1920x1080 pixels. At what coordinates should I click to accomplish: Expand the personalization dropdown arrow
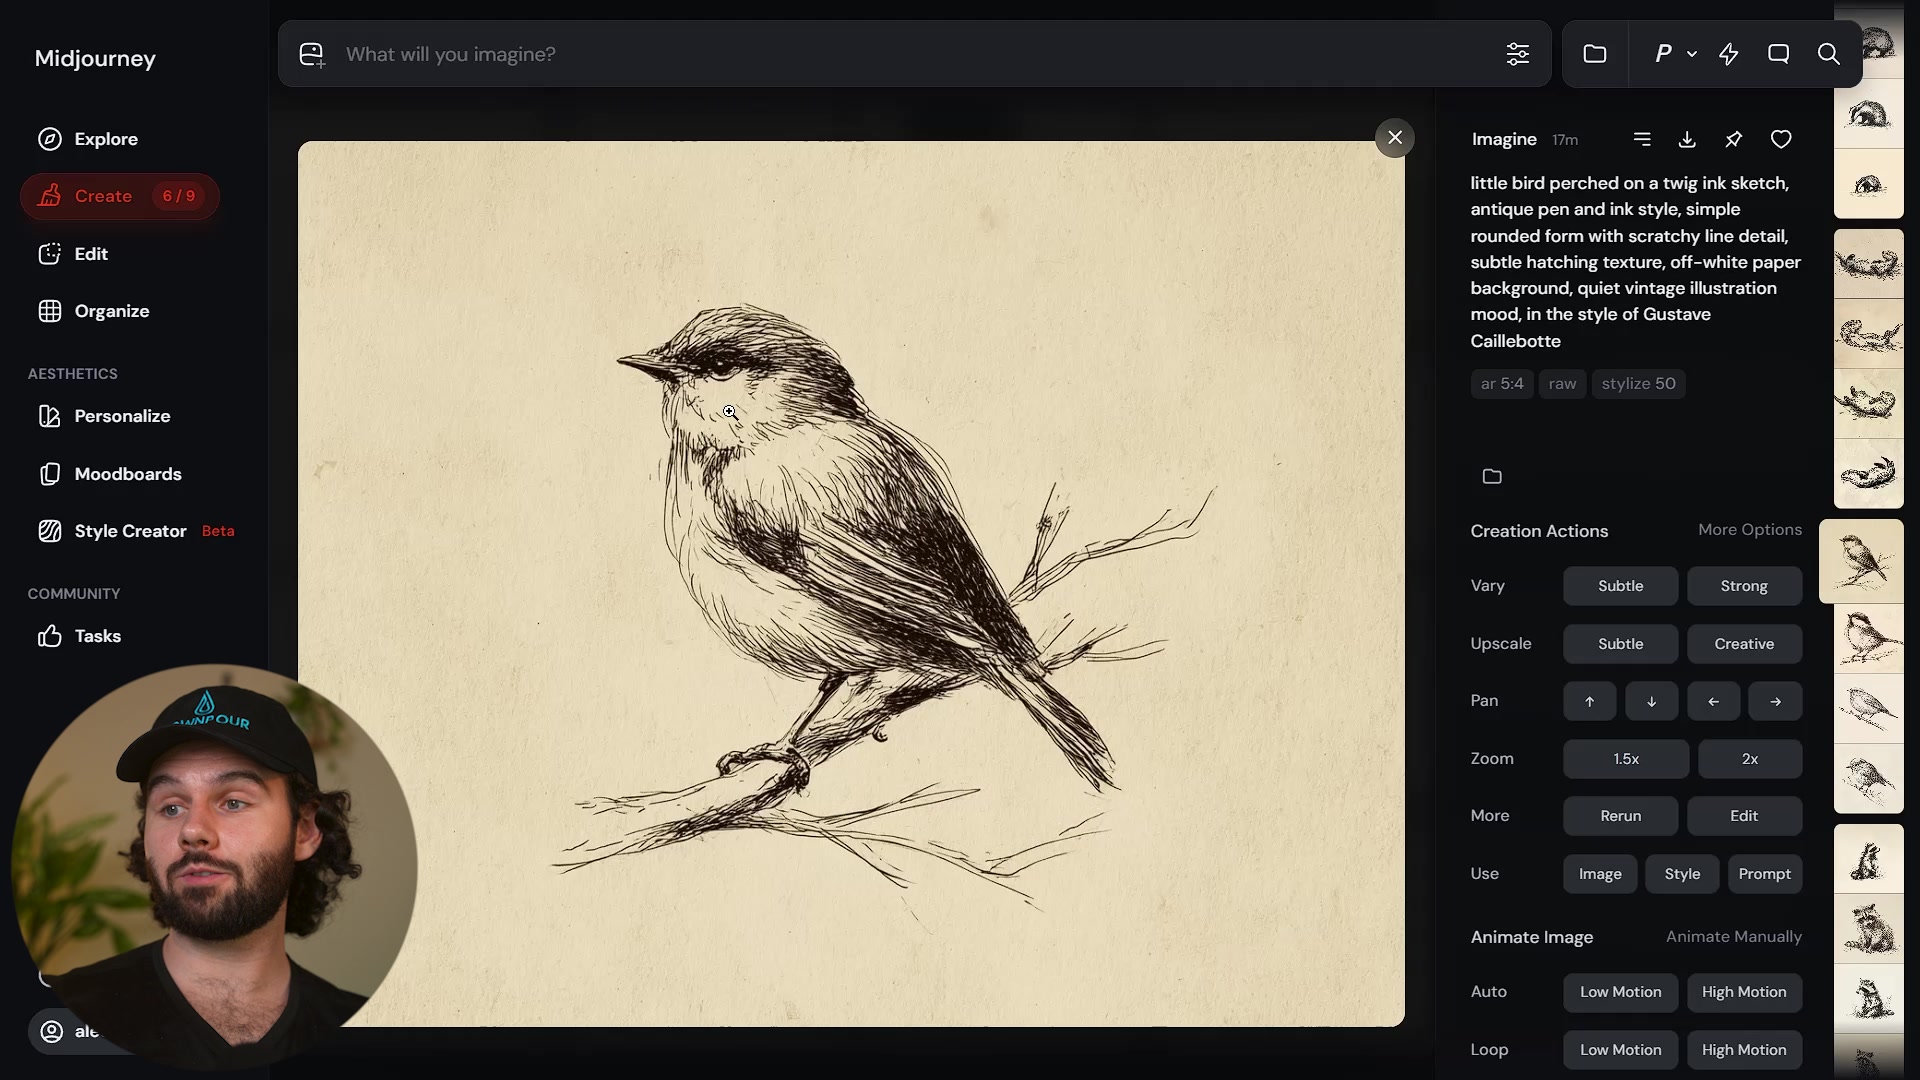[1692, 54]
